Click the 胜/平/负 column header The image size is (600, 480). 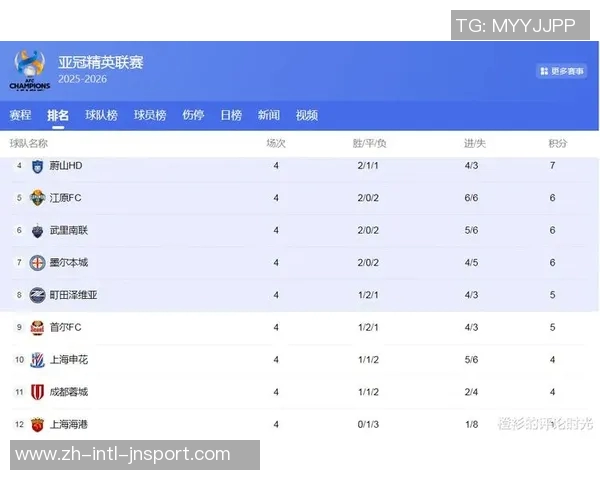pos(369,144)
